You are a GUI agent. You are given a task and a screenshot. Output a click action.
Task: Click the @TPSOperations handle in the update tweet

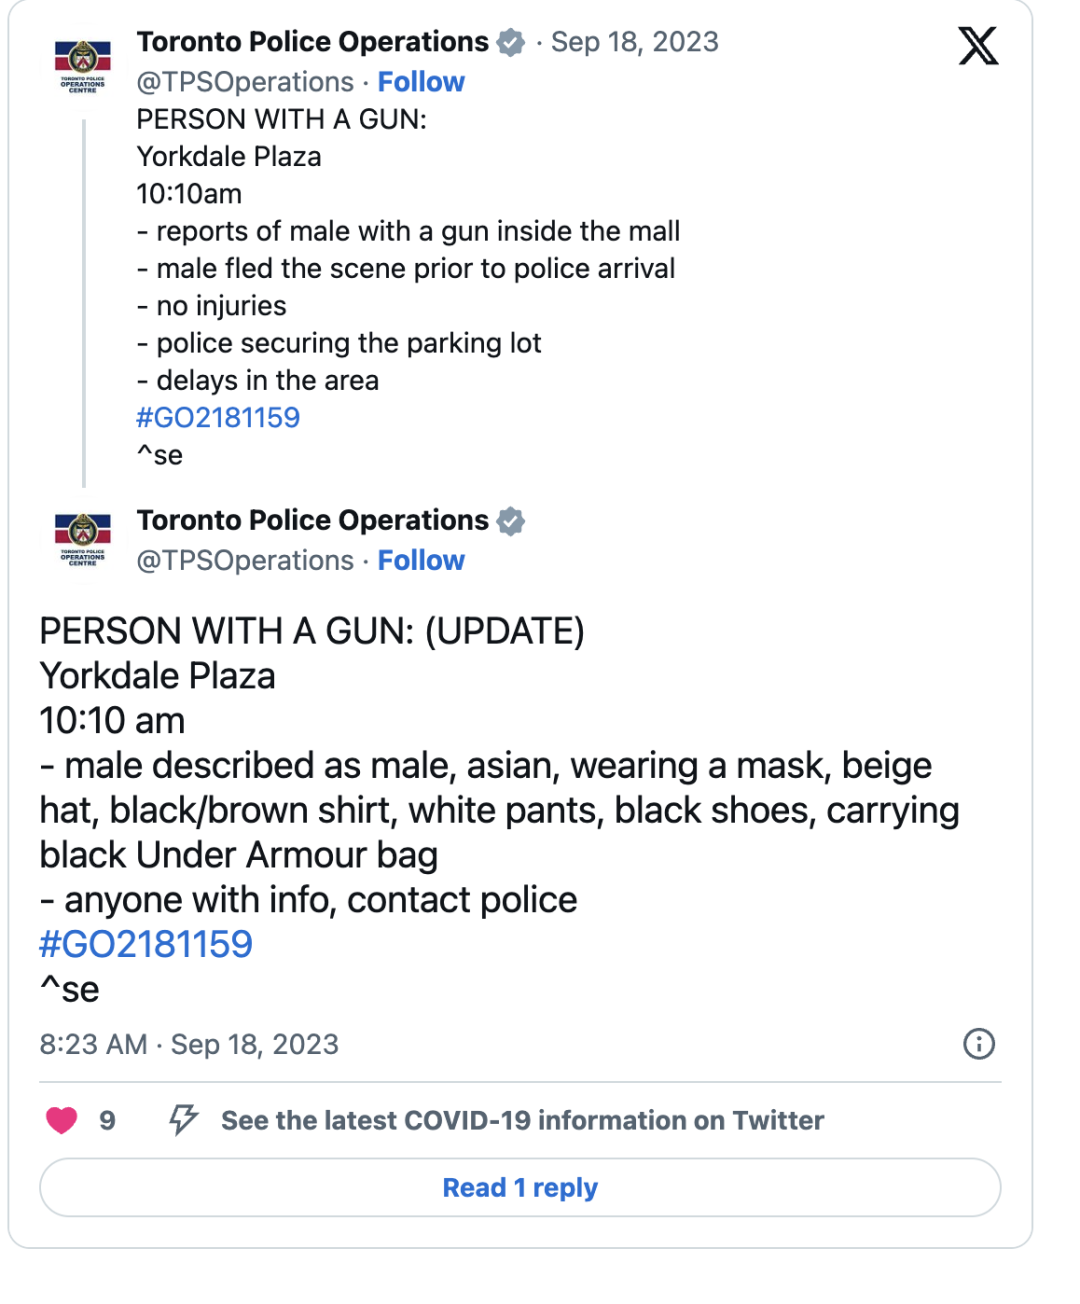click(245, 560)
